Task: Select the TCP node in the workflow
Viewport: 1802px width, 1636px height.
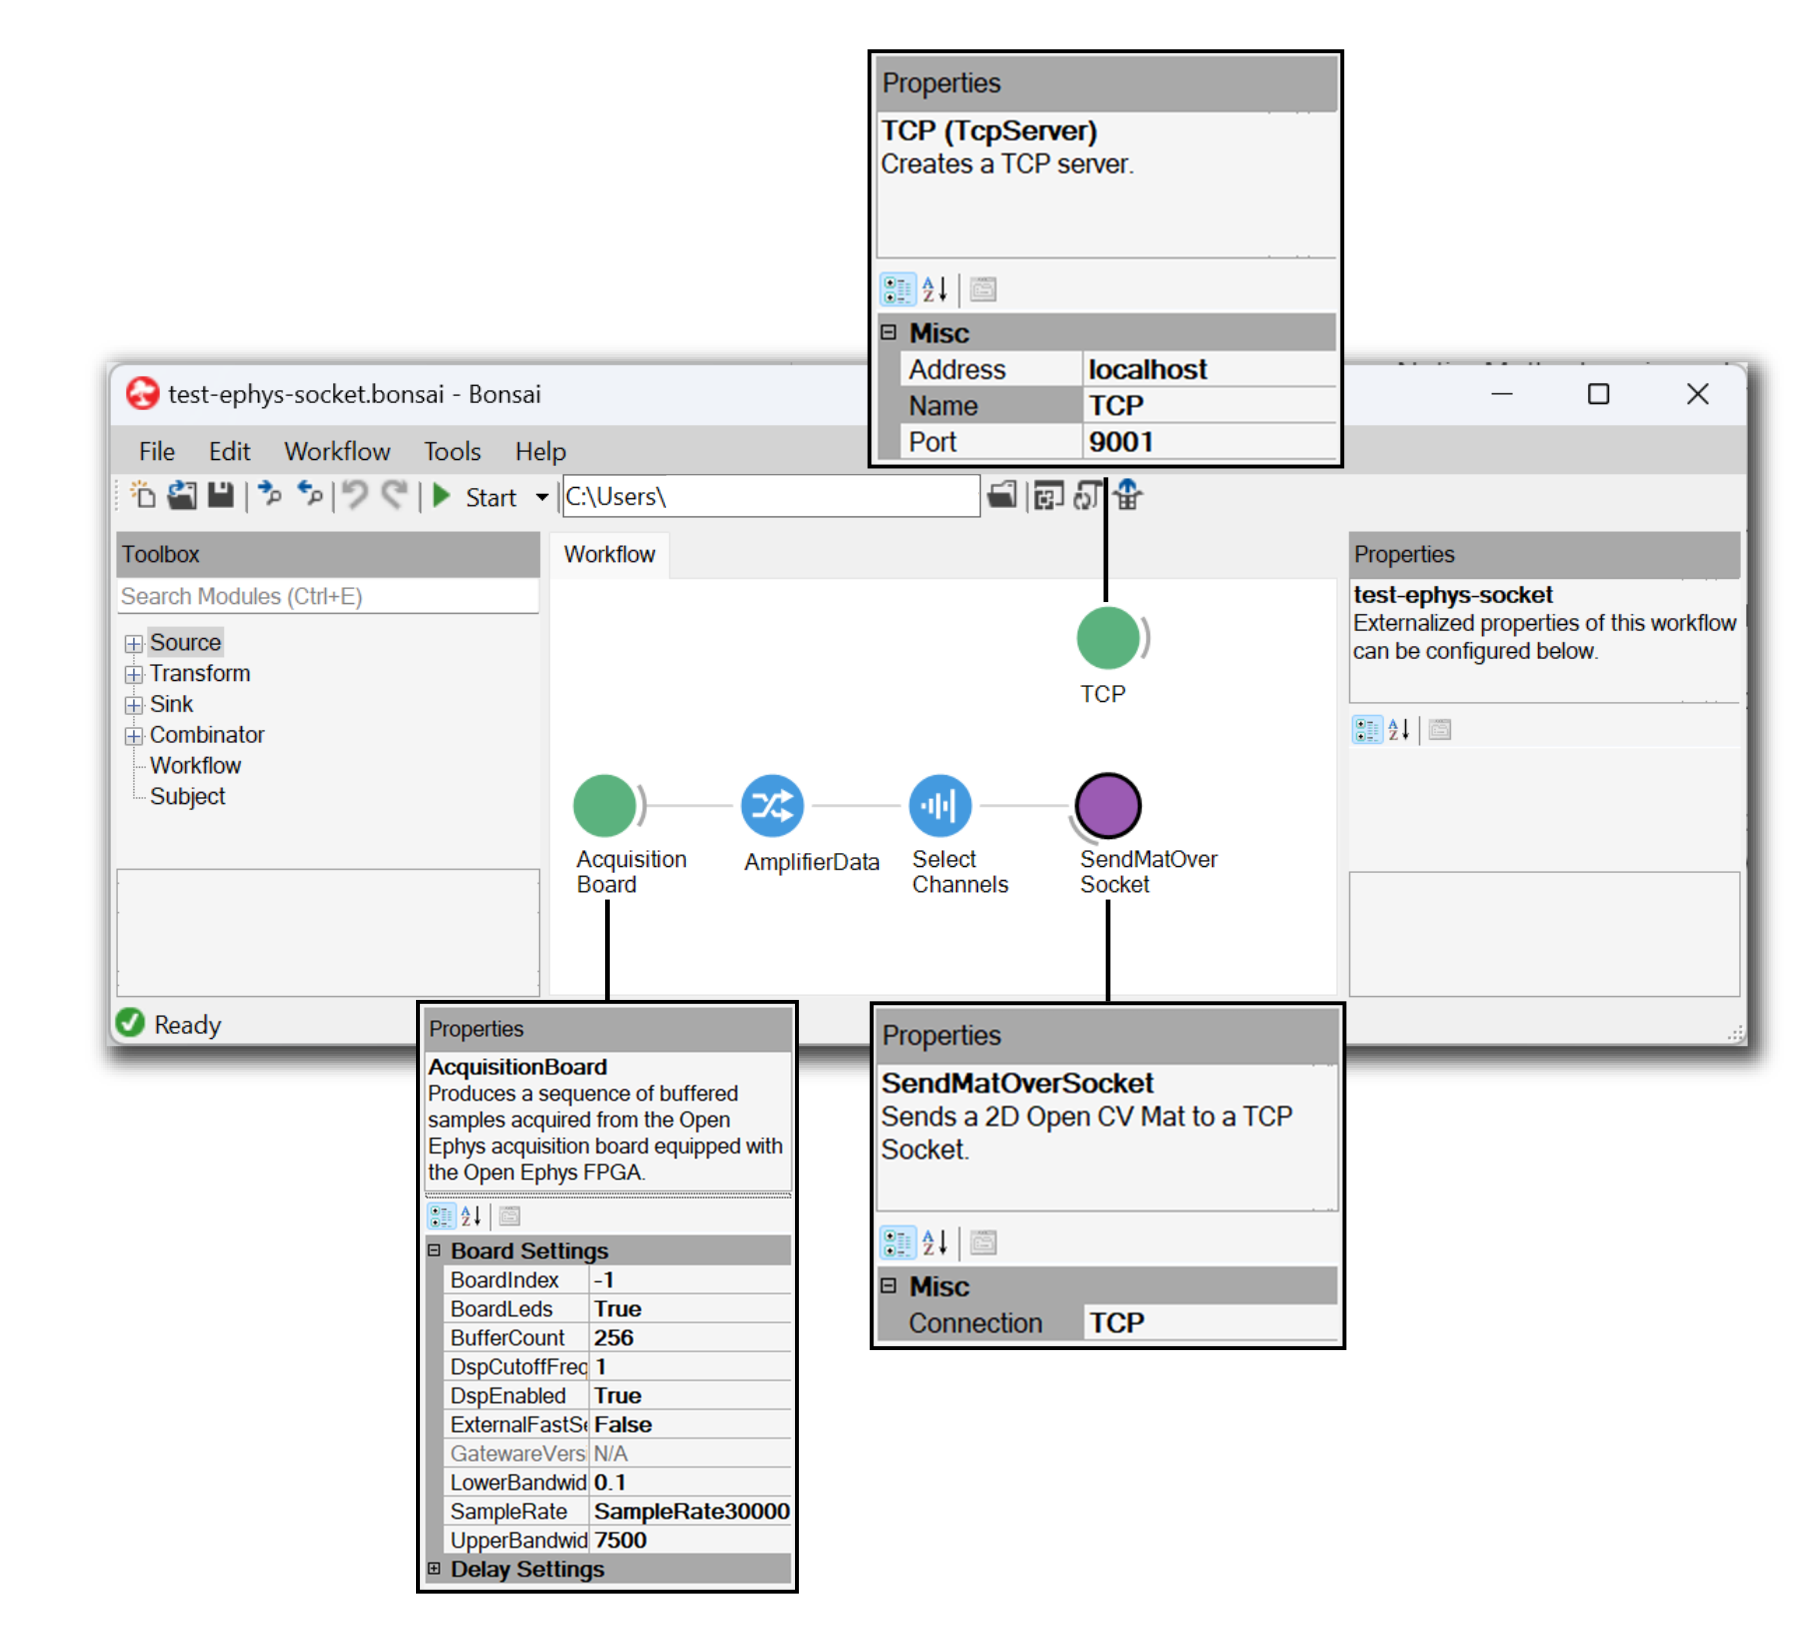Action: coord(1108,638)
